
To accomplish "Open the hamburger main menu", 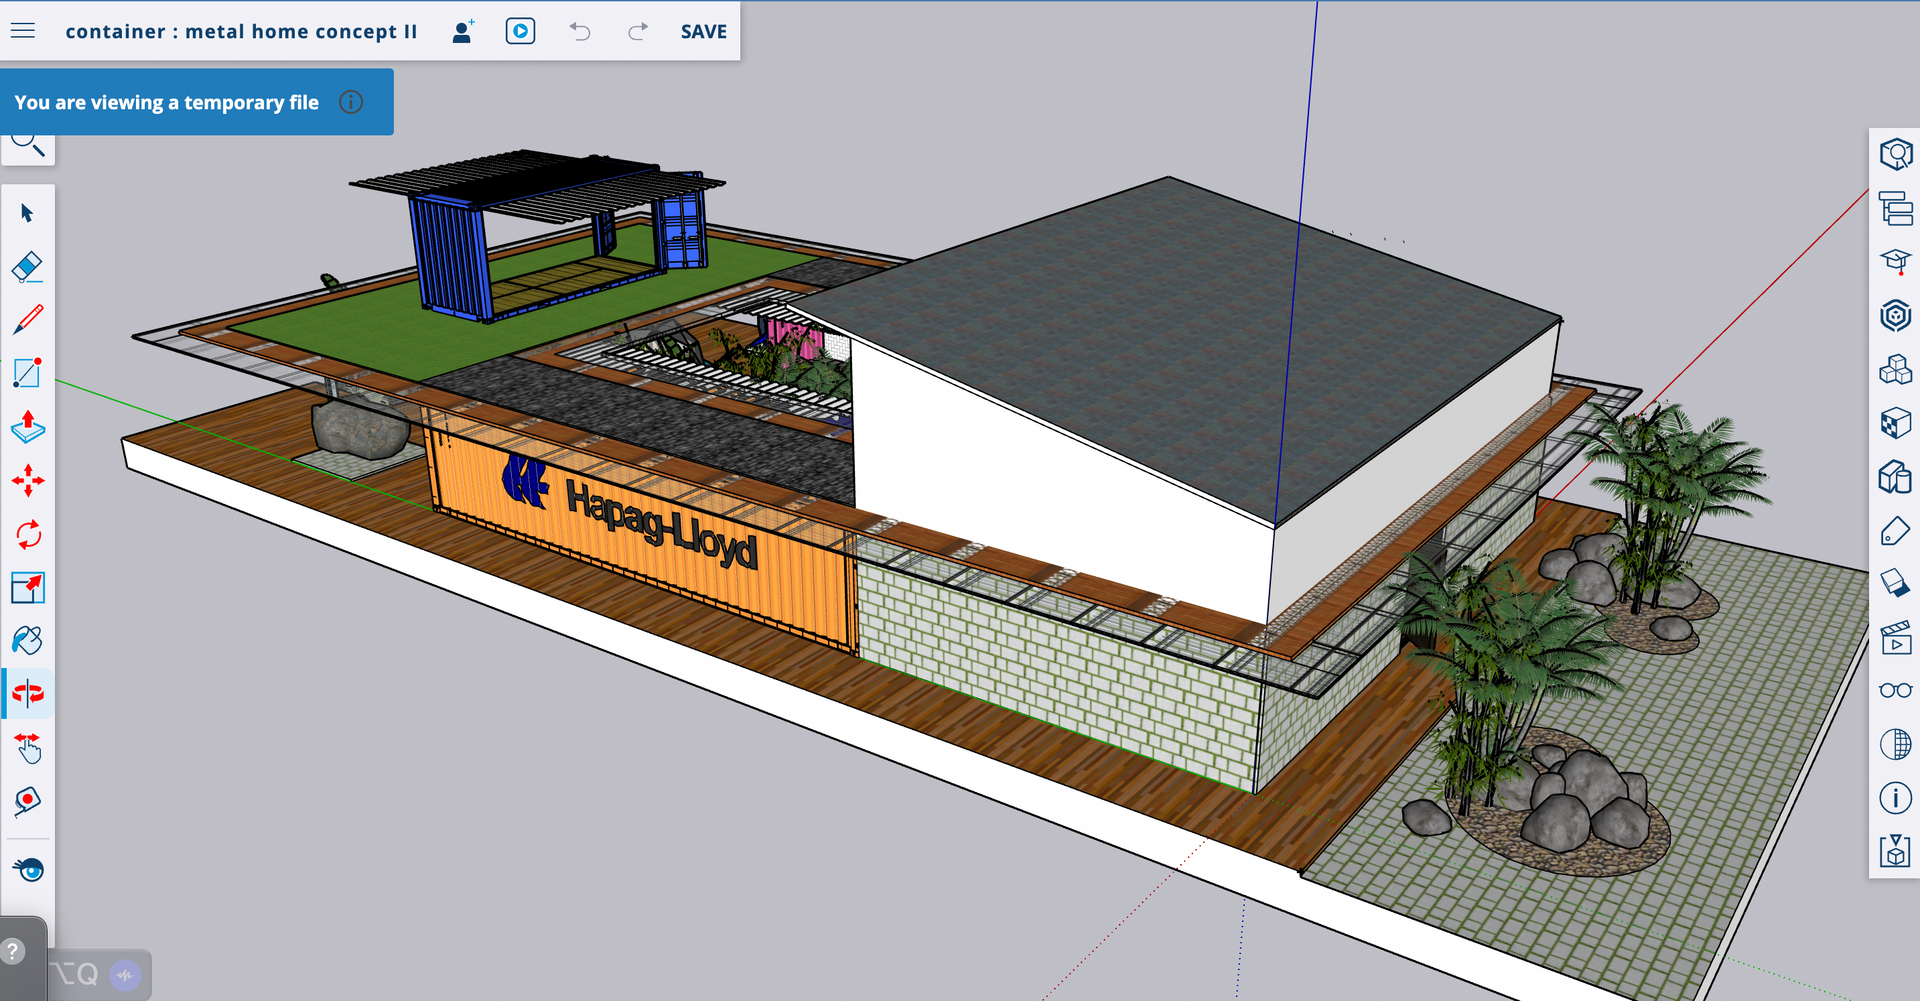I will point(23,31).
